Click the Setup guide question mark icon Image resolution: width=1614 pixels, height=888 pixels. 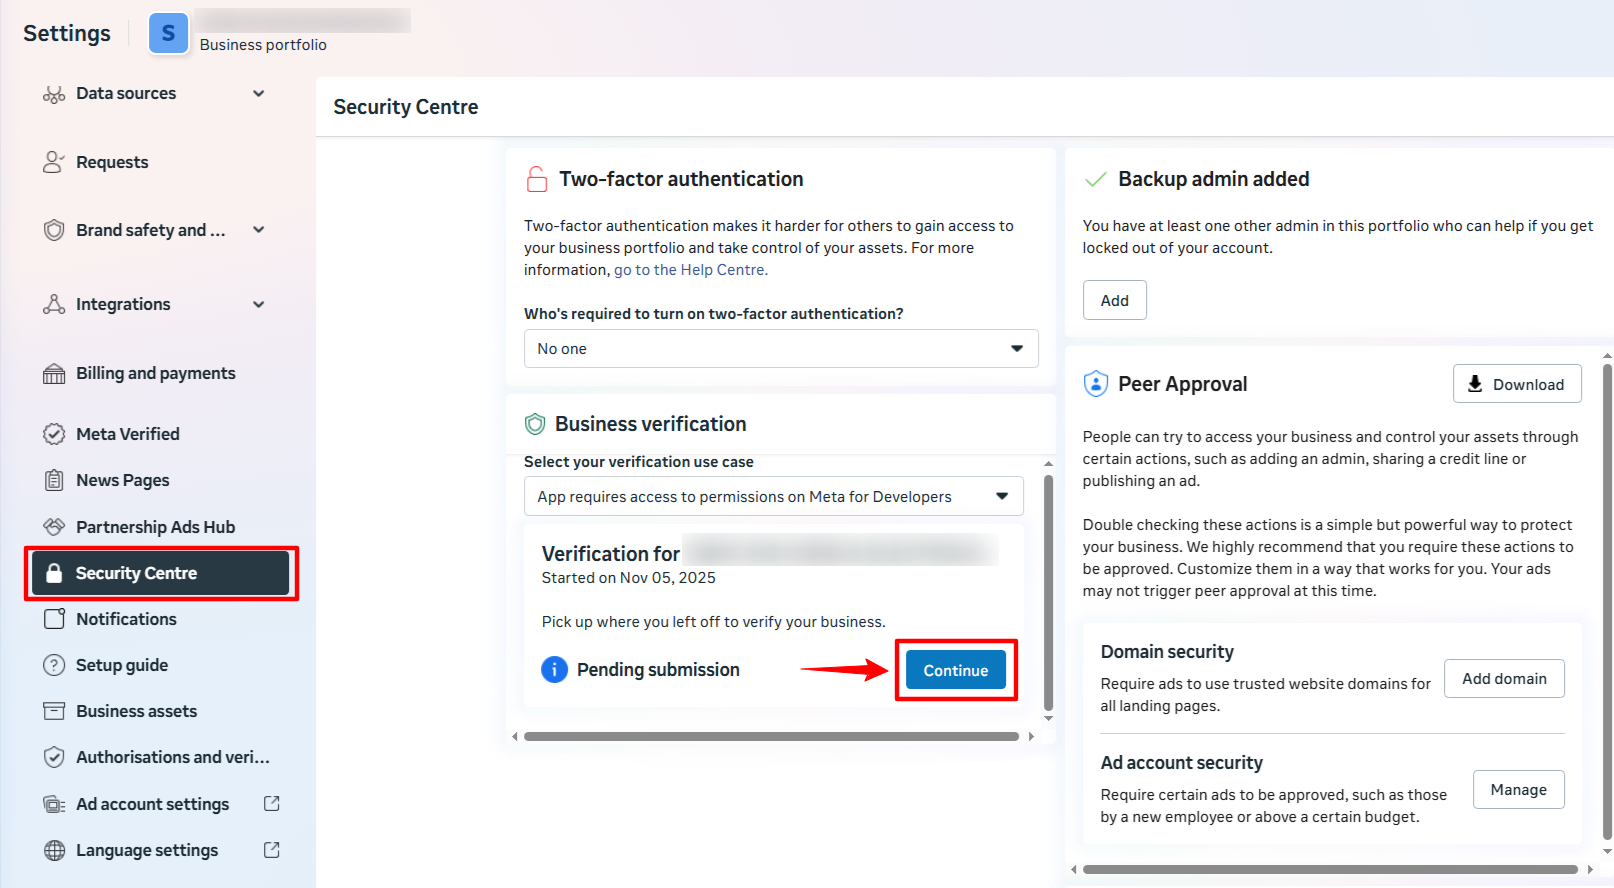[x=54, y=665]
